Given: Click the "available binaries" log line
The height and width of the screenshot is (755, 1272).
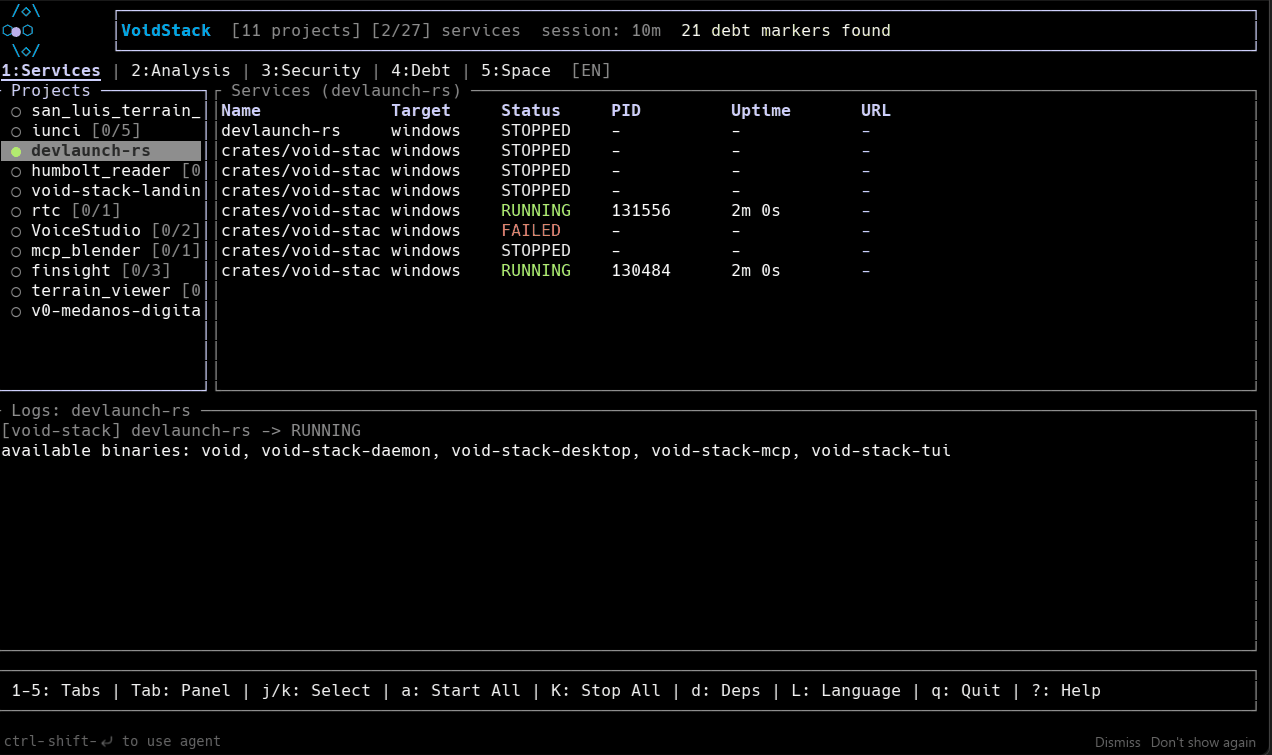Looking at the screenshot, I should (x=476, y=451).
